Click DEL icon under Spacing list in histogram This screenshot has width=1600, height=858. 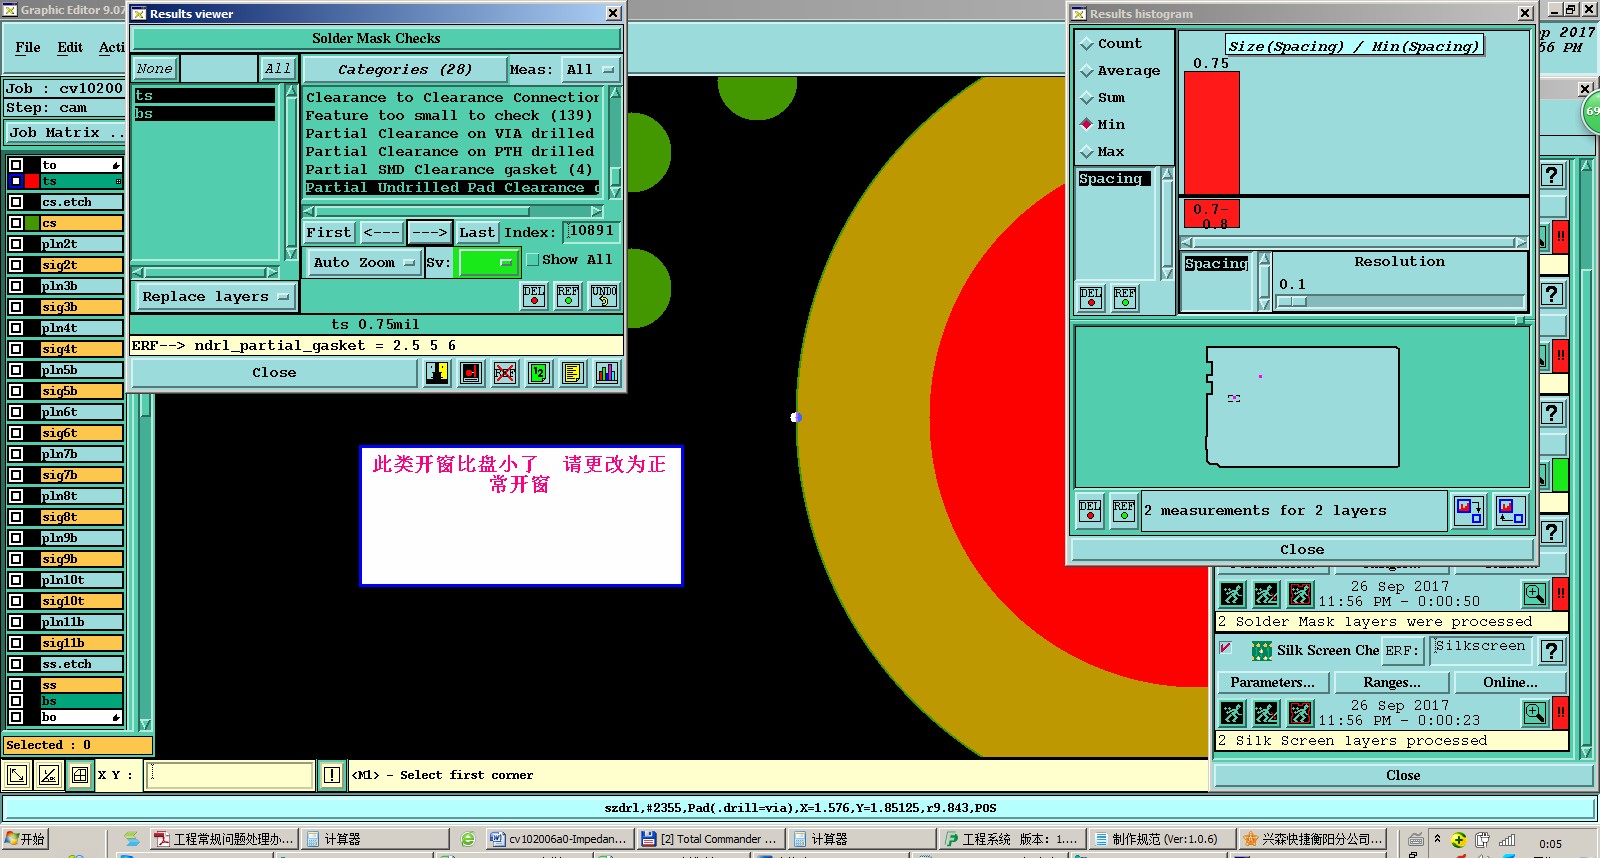(1091, 298)
